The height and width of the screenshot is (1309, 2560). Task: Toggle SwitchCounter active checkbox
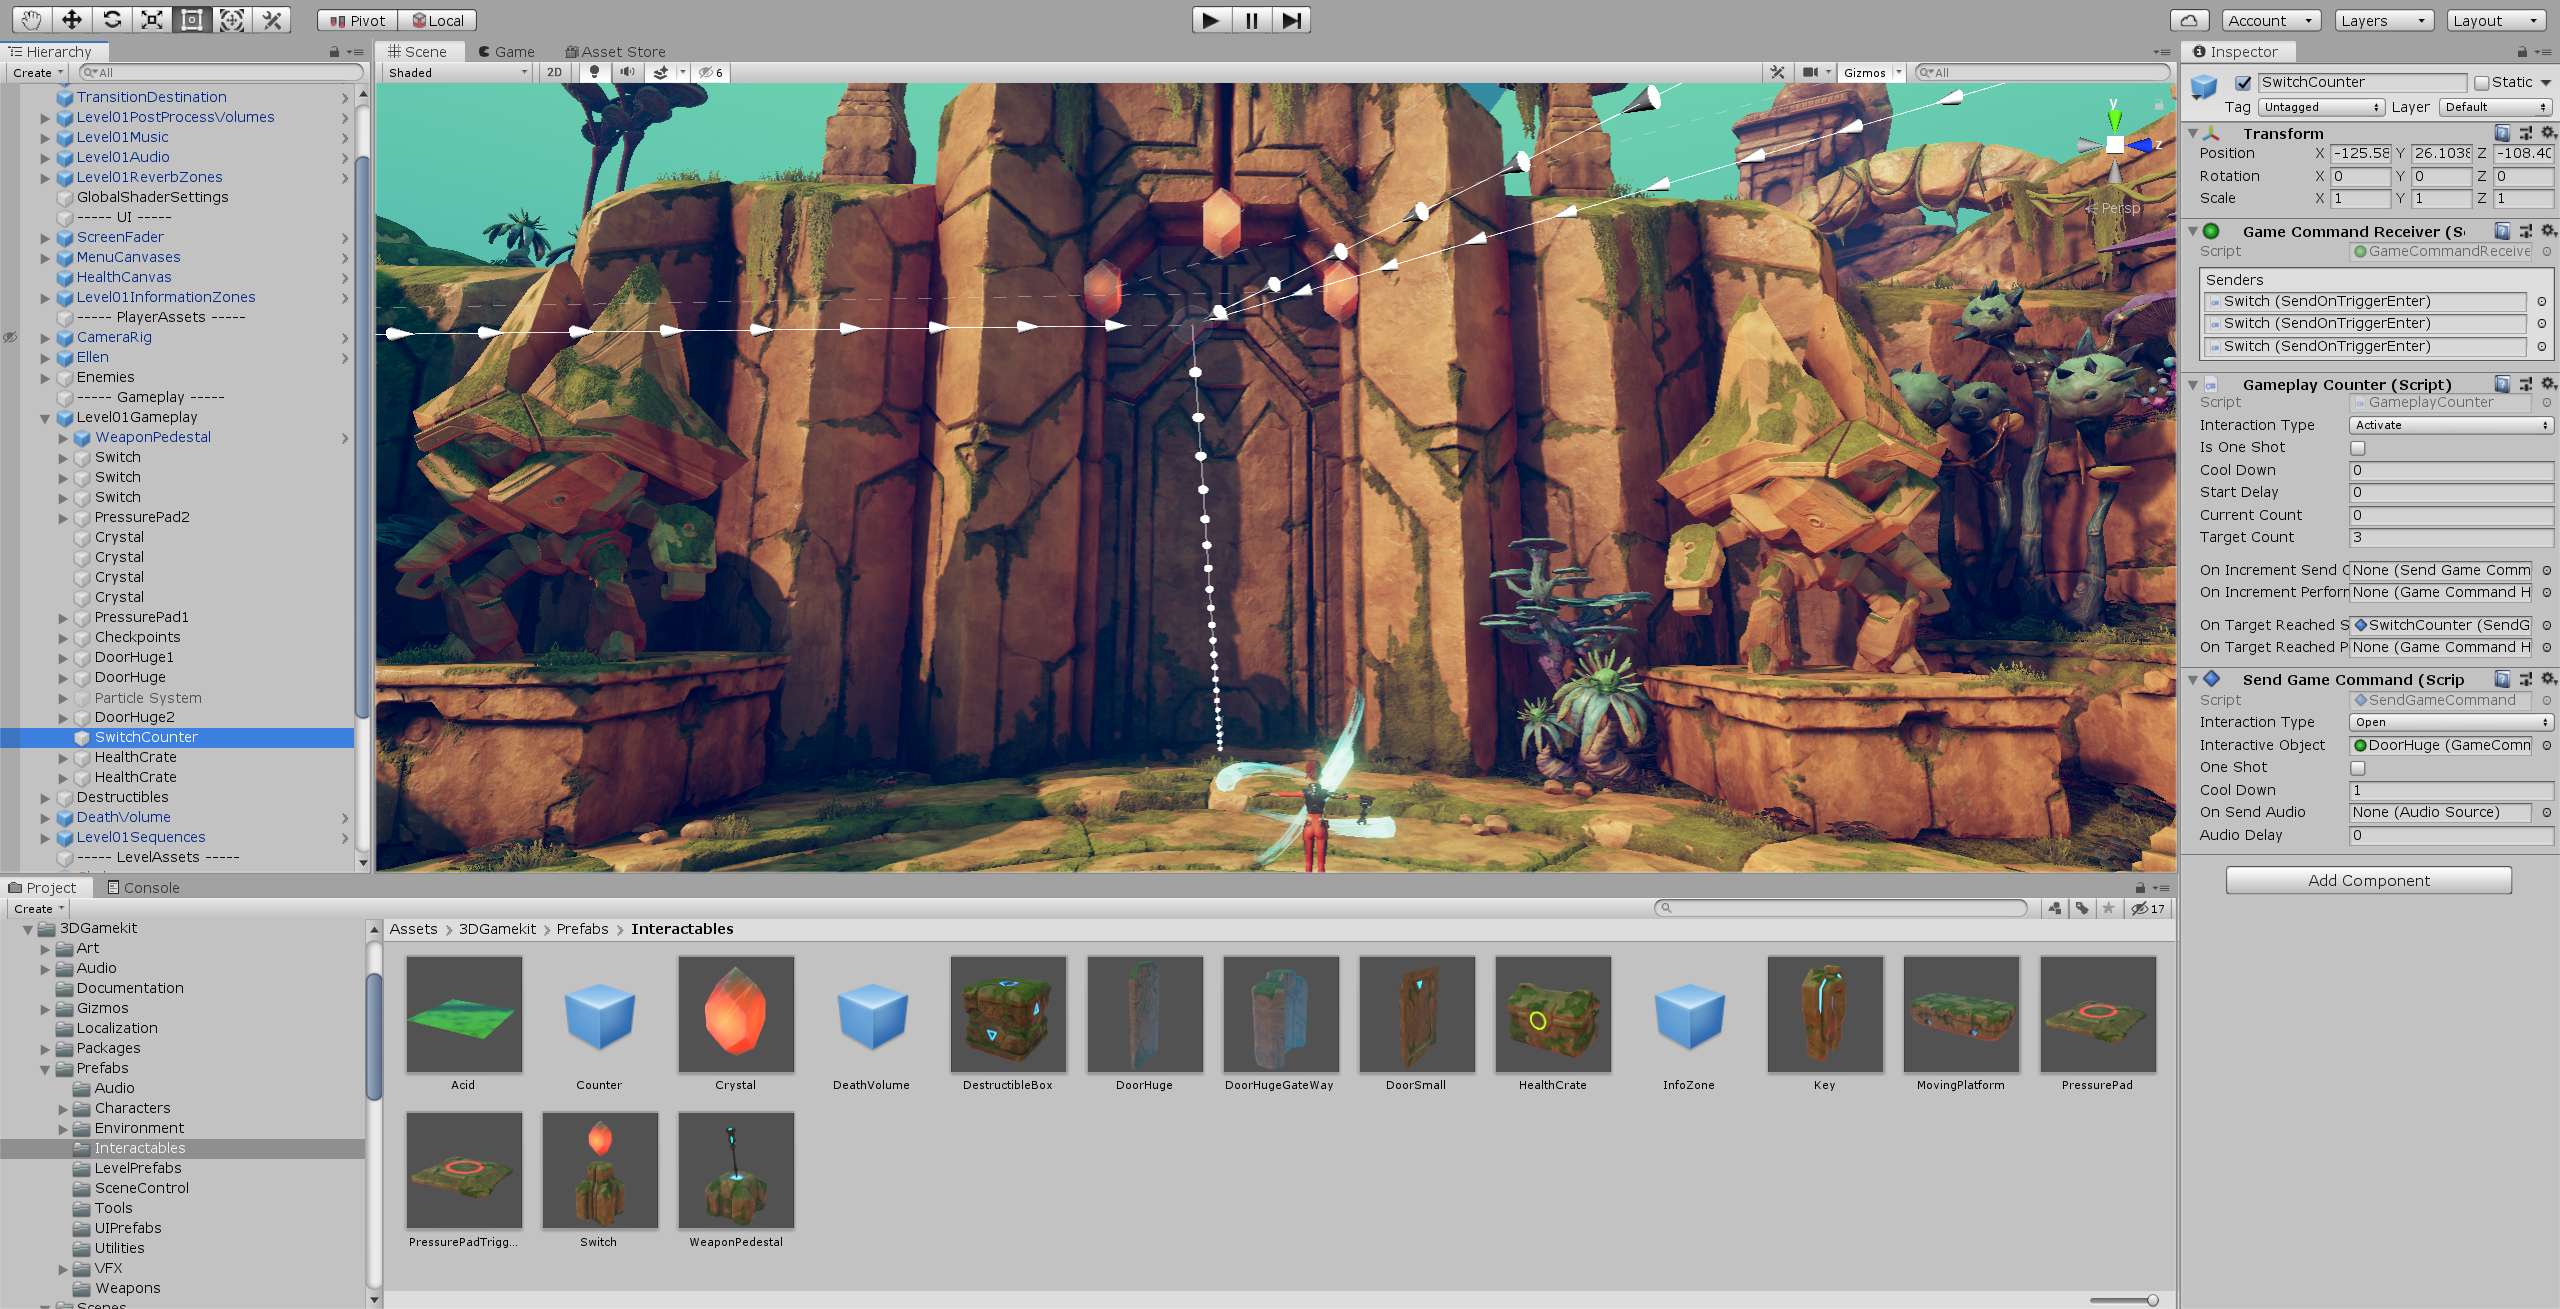[2243, 83]
